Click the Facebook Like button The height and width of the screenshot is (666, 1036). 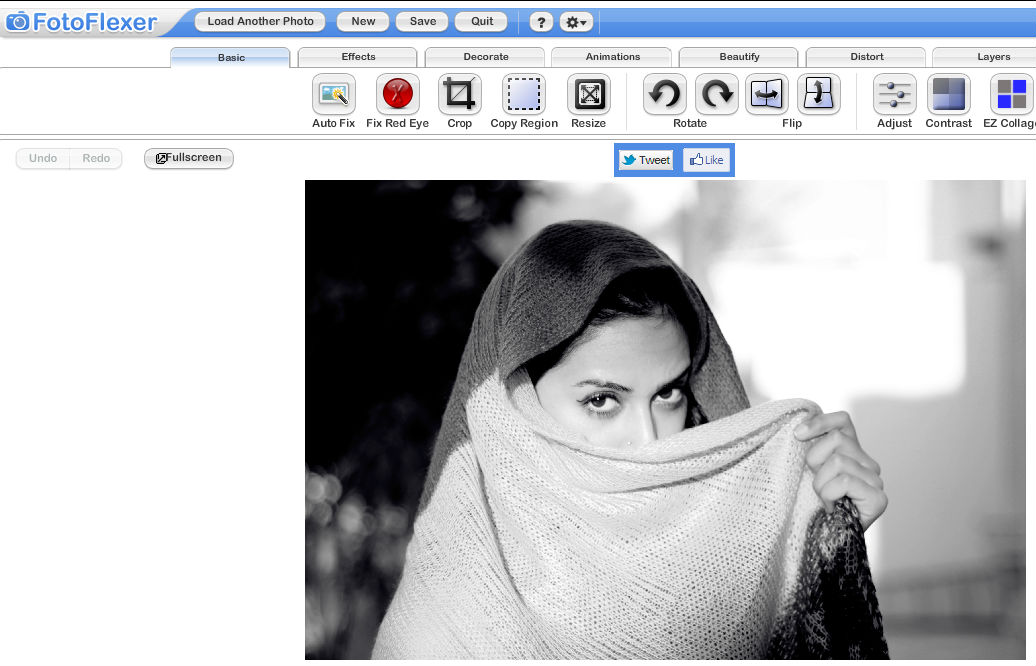[706, 160]
